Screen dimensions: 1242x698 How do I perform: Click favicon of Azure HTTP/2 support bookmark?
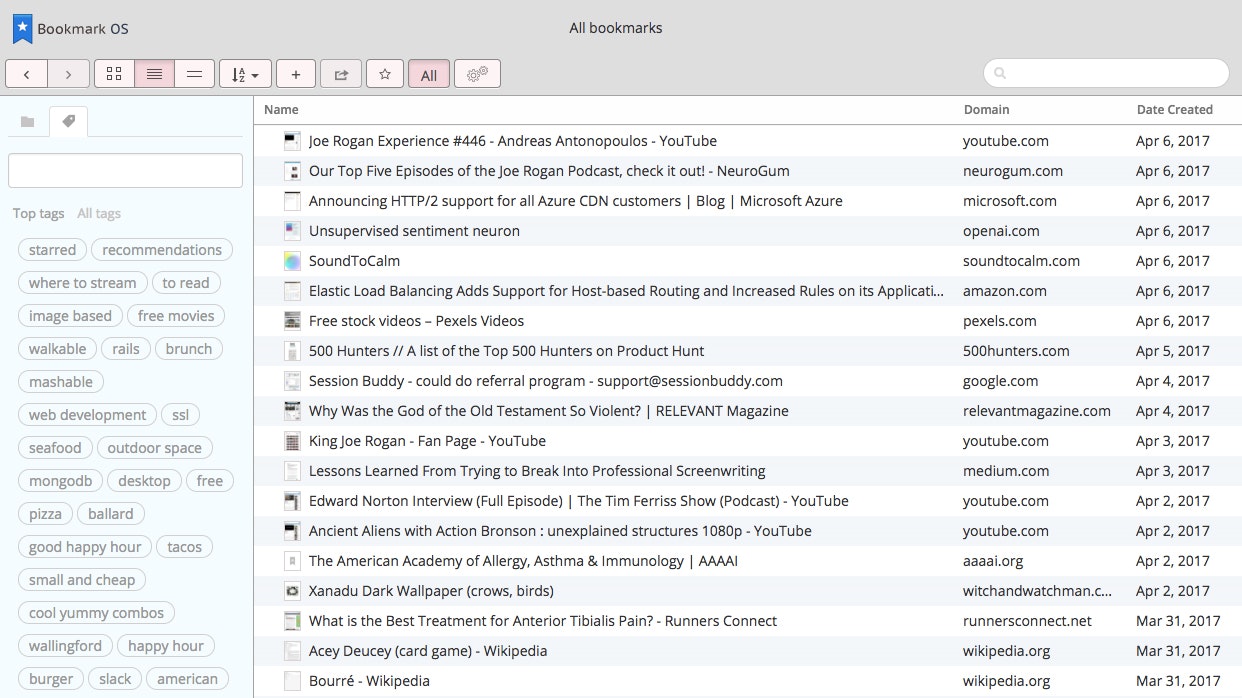(292, 201)
